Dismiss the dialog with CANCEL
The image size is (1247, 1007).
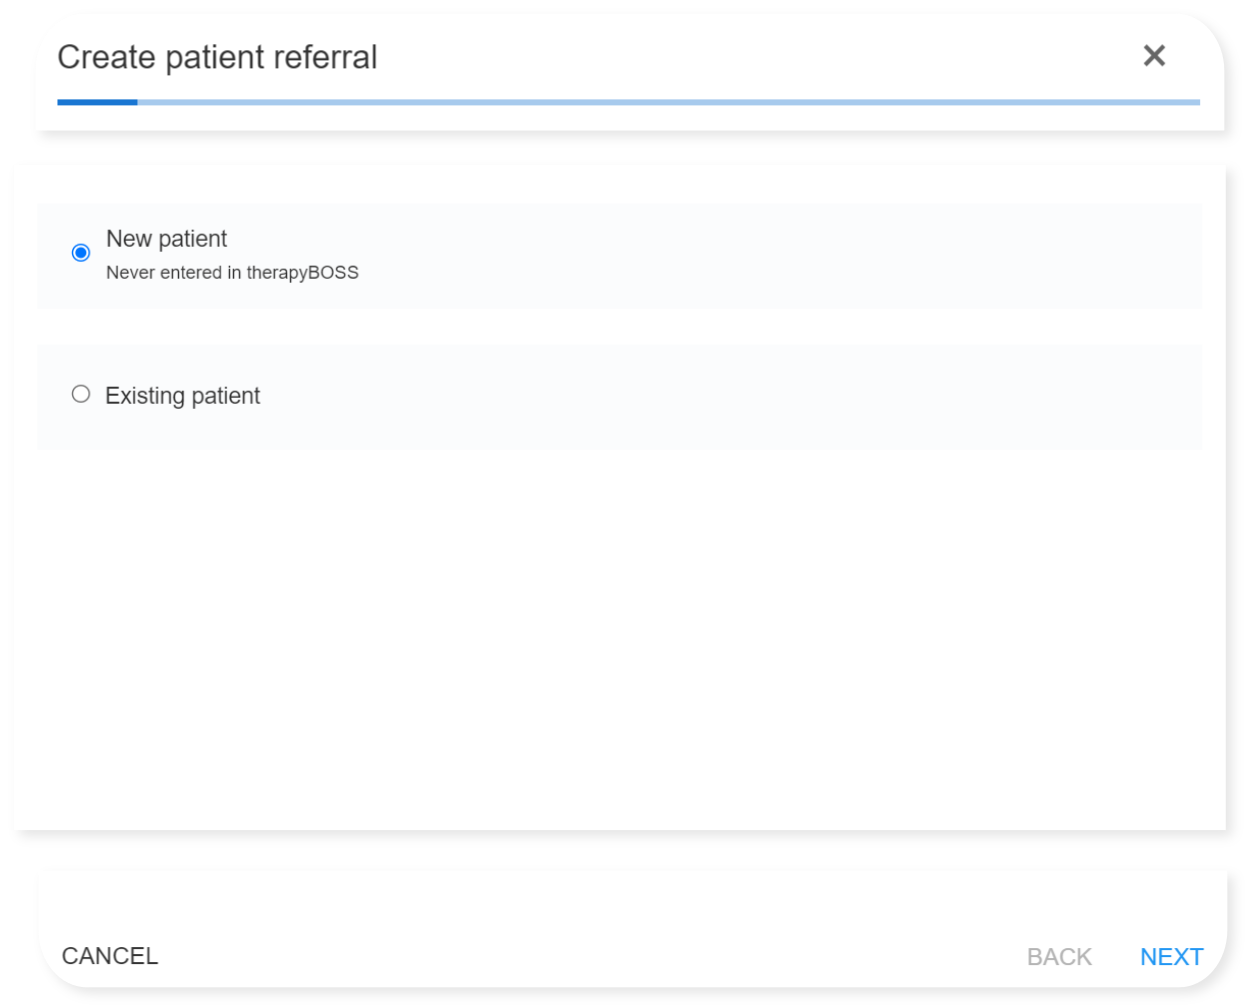109,956
